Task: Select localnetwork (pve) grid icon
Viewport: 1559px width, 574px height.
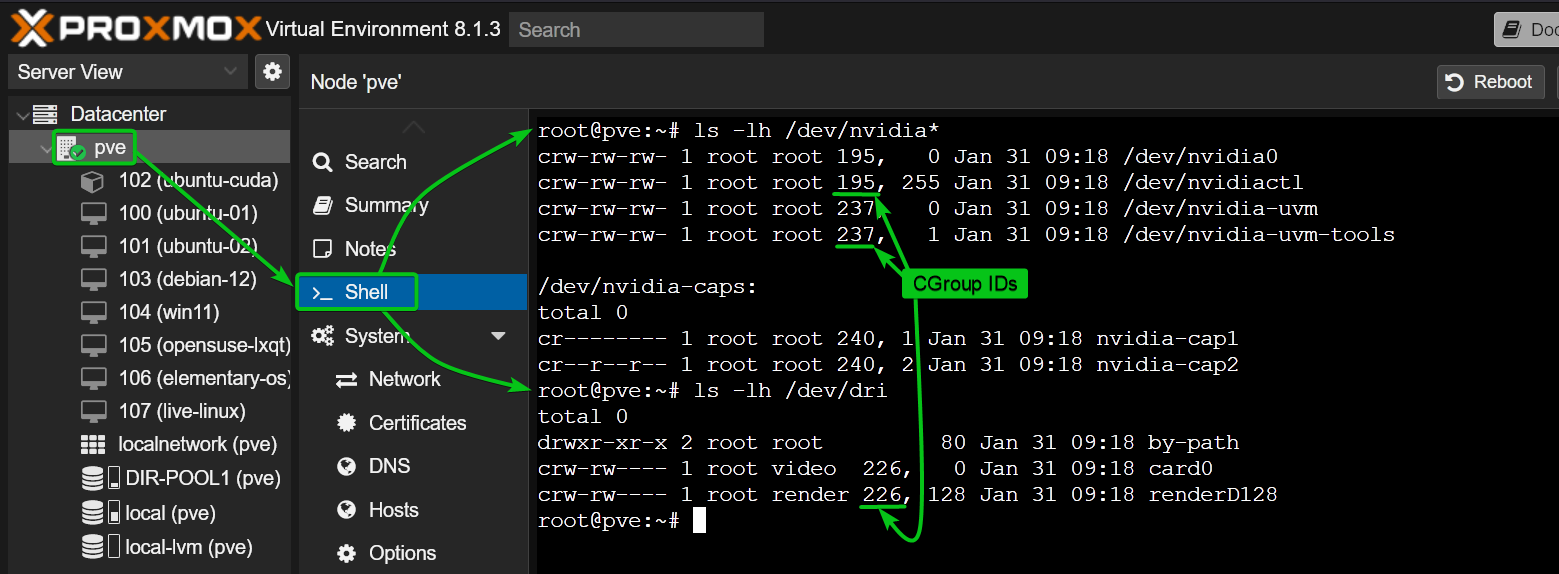Action: coord(93,445)
